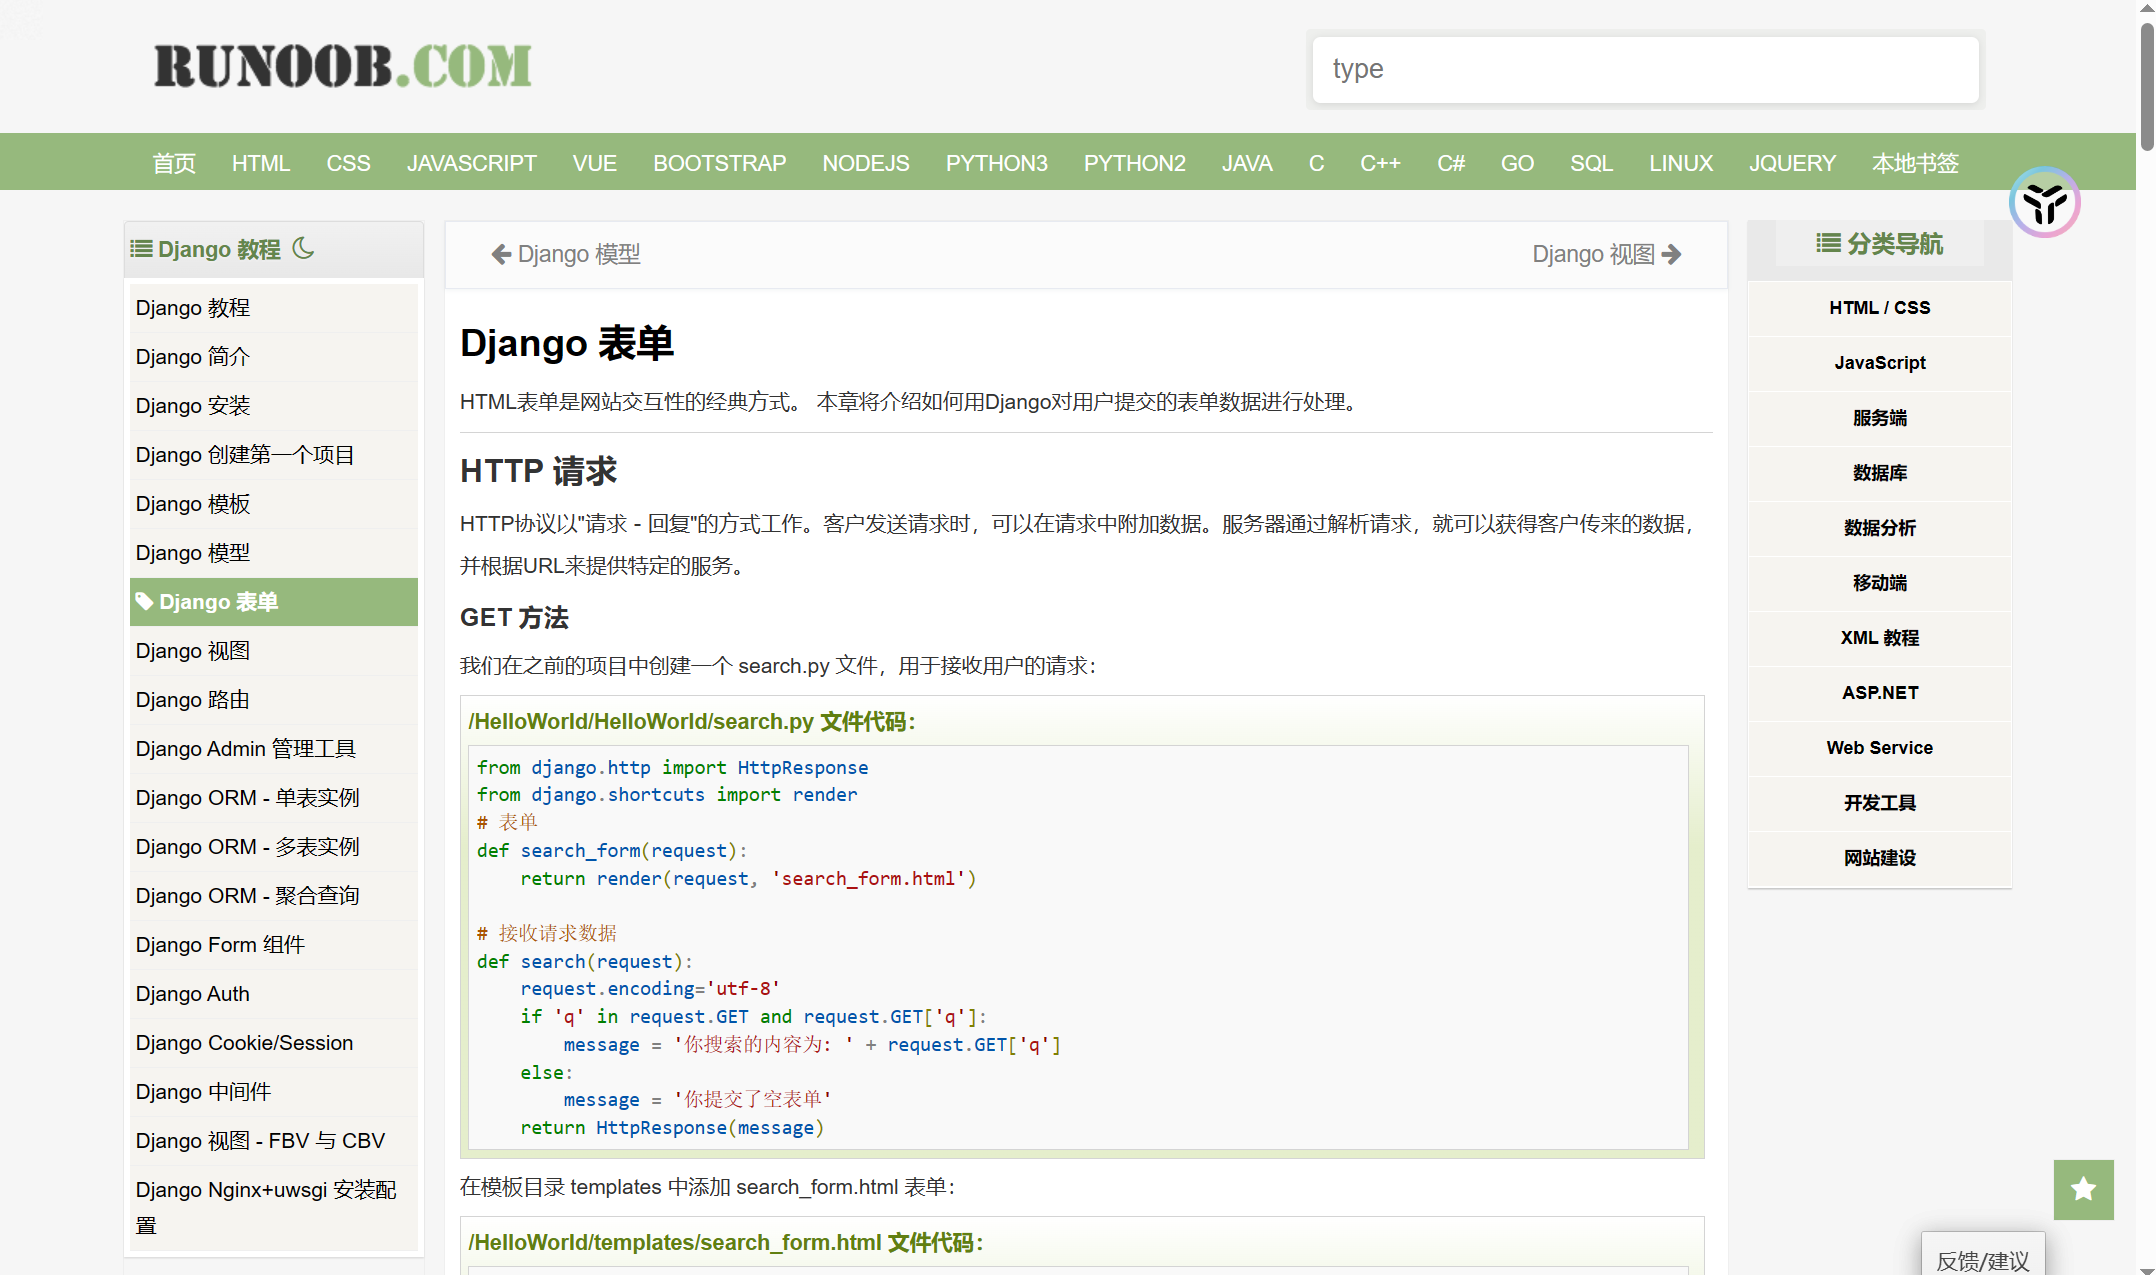Open the Django Admin 管理工具 chapter
2156x1275 pixels.
tap(246, 749)
